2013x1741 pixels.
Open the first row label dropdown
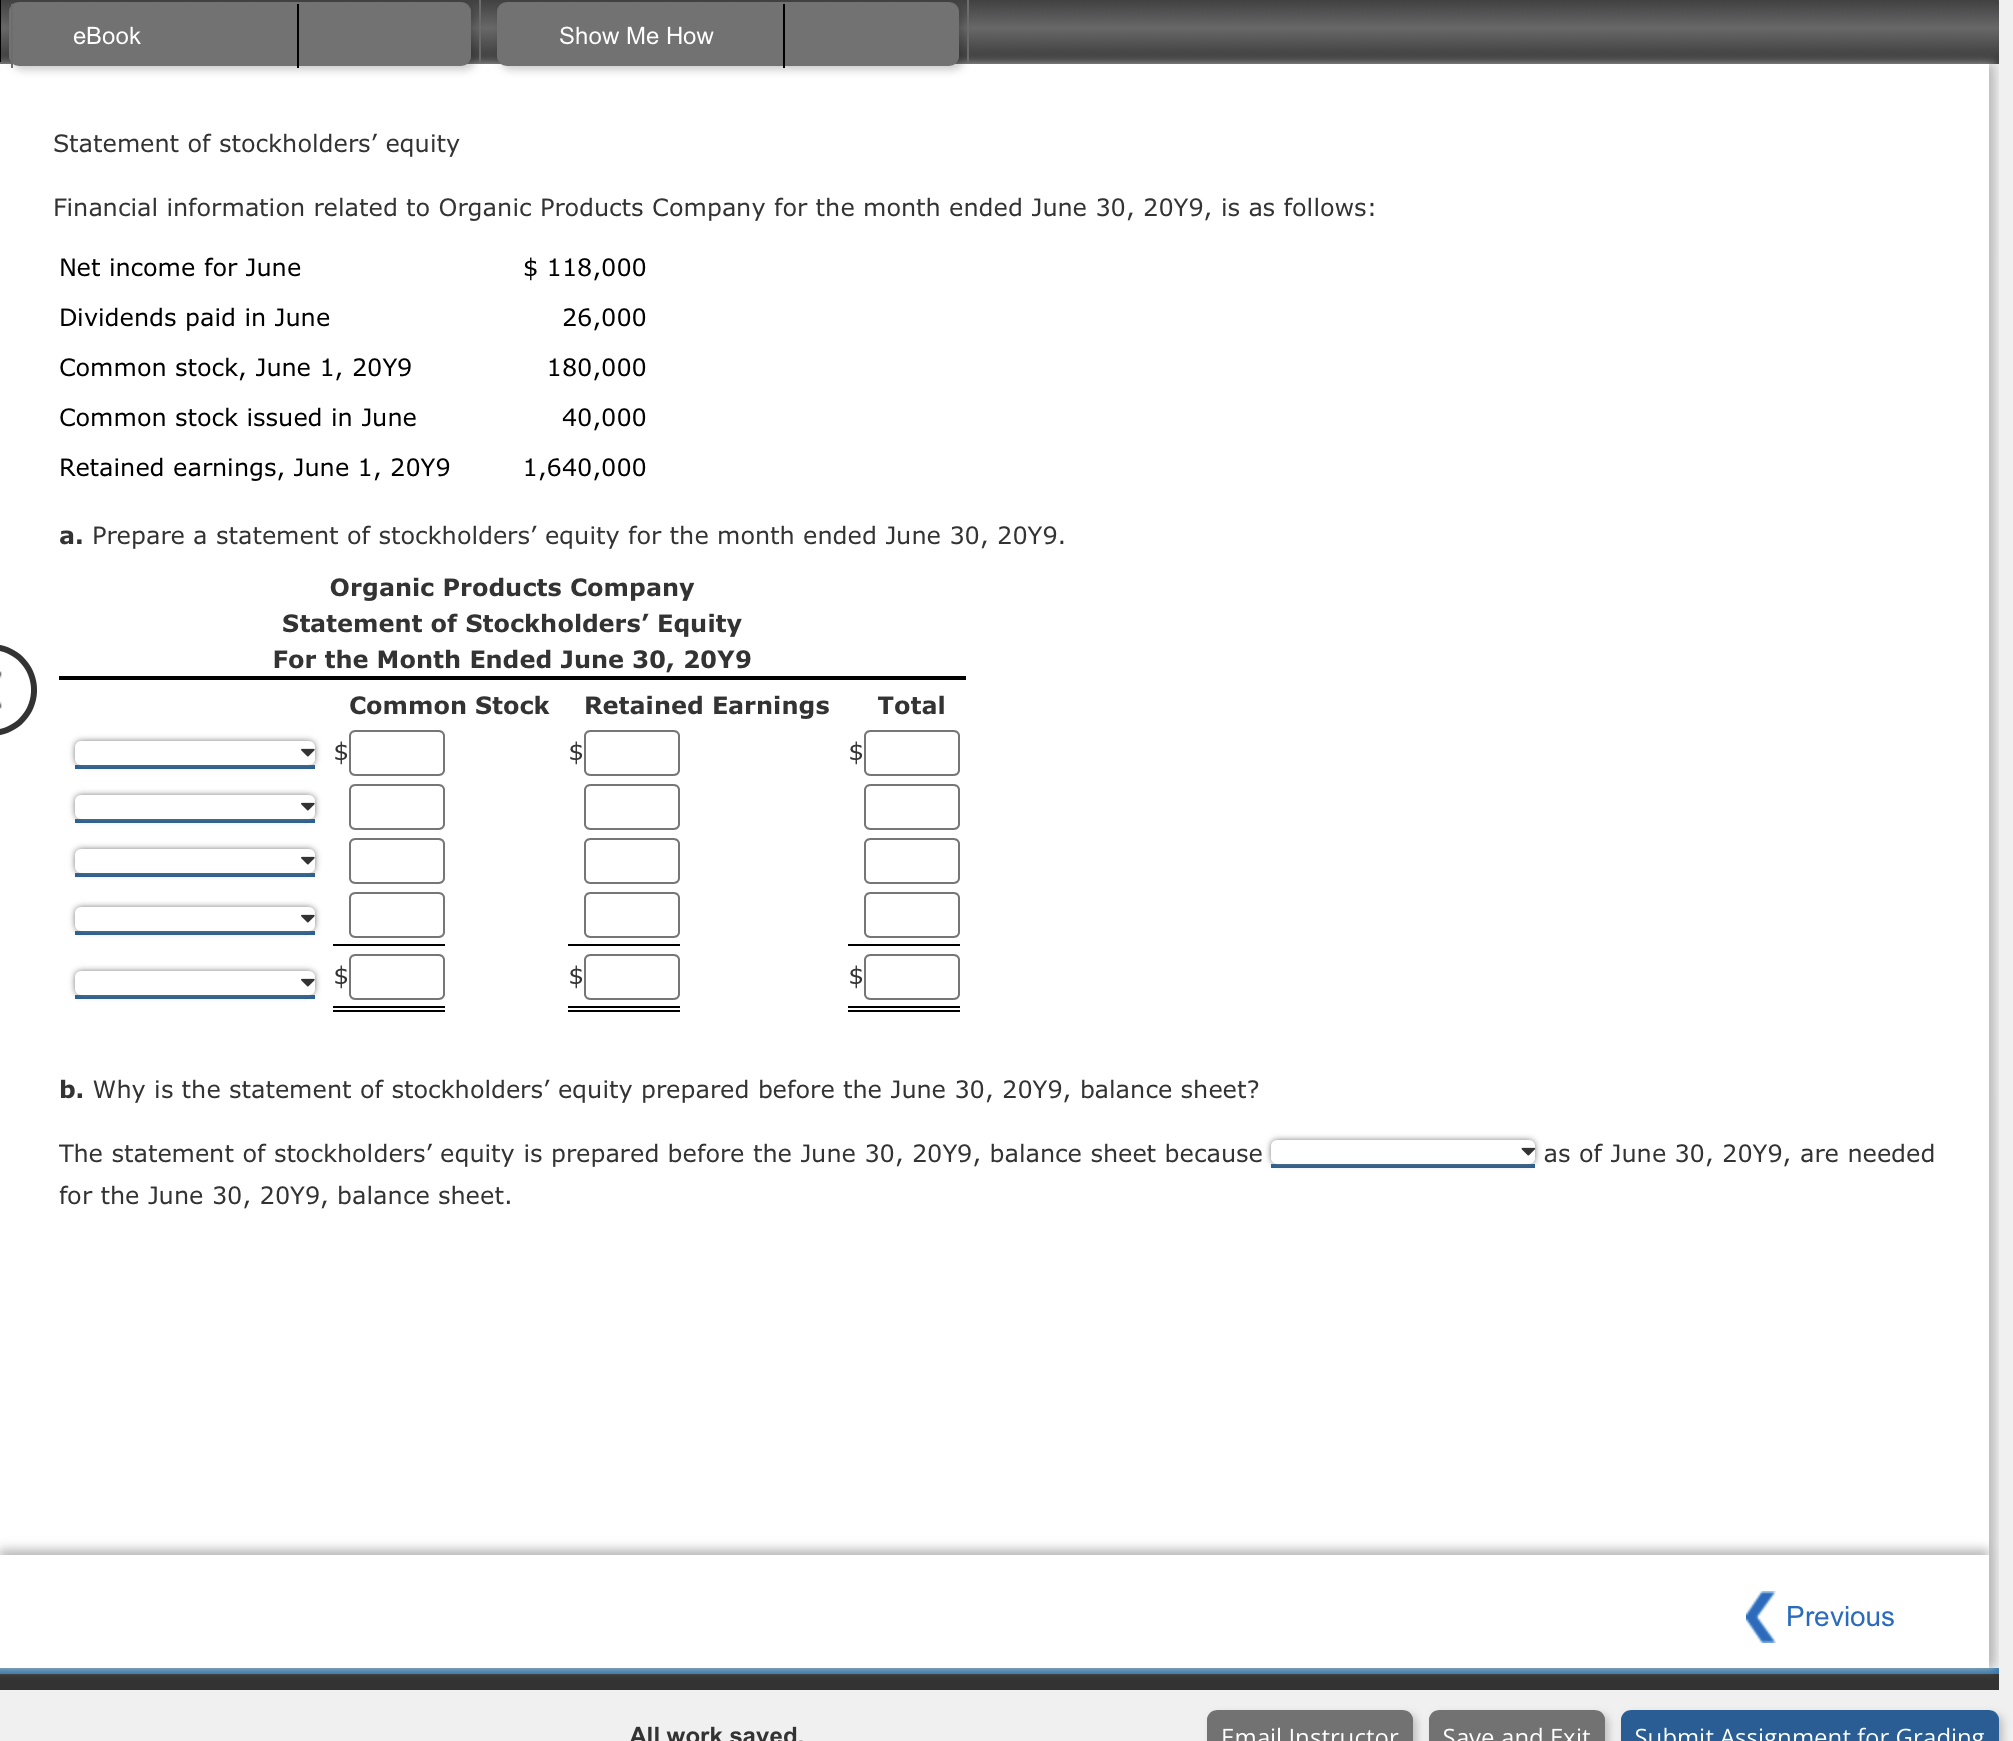tap(195, 752)
